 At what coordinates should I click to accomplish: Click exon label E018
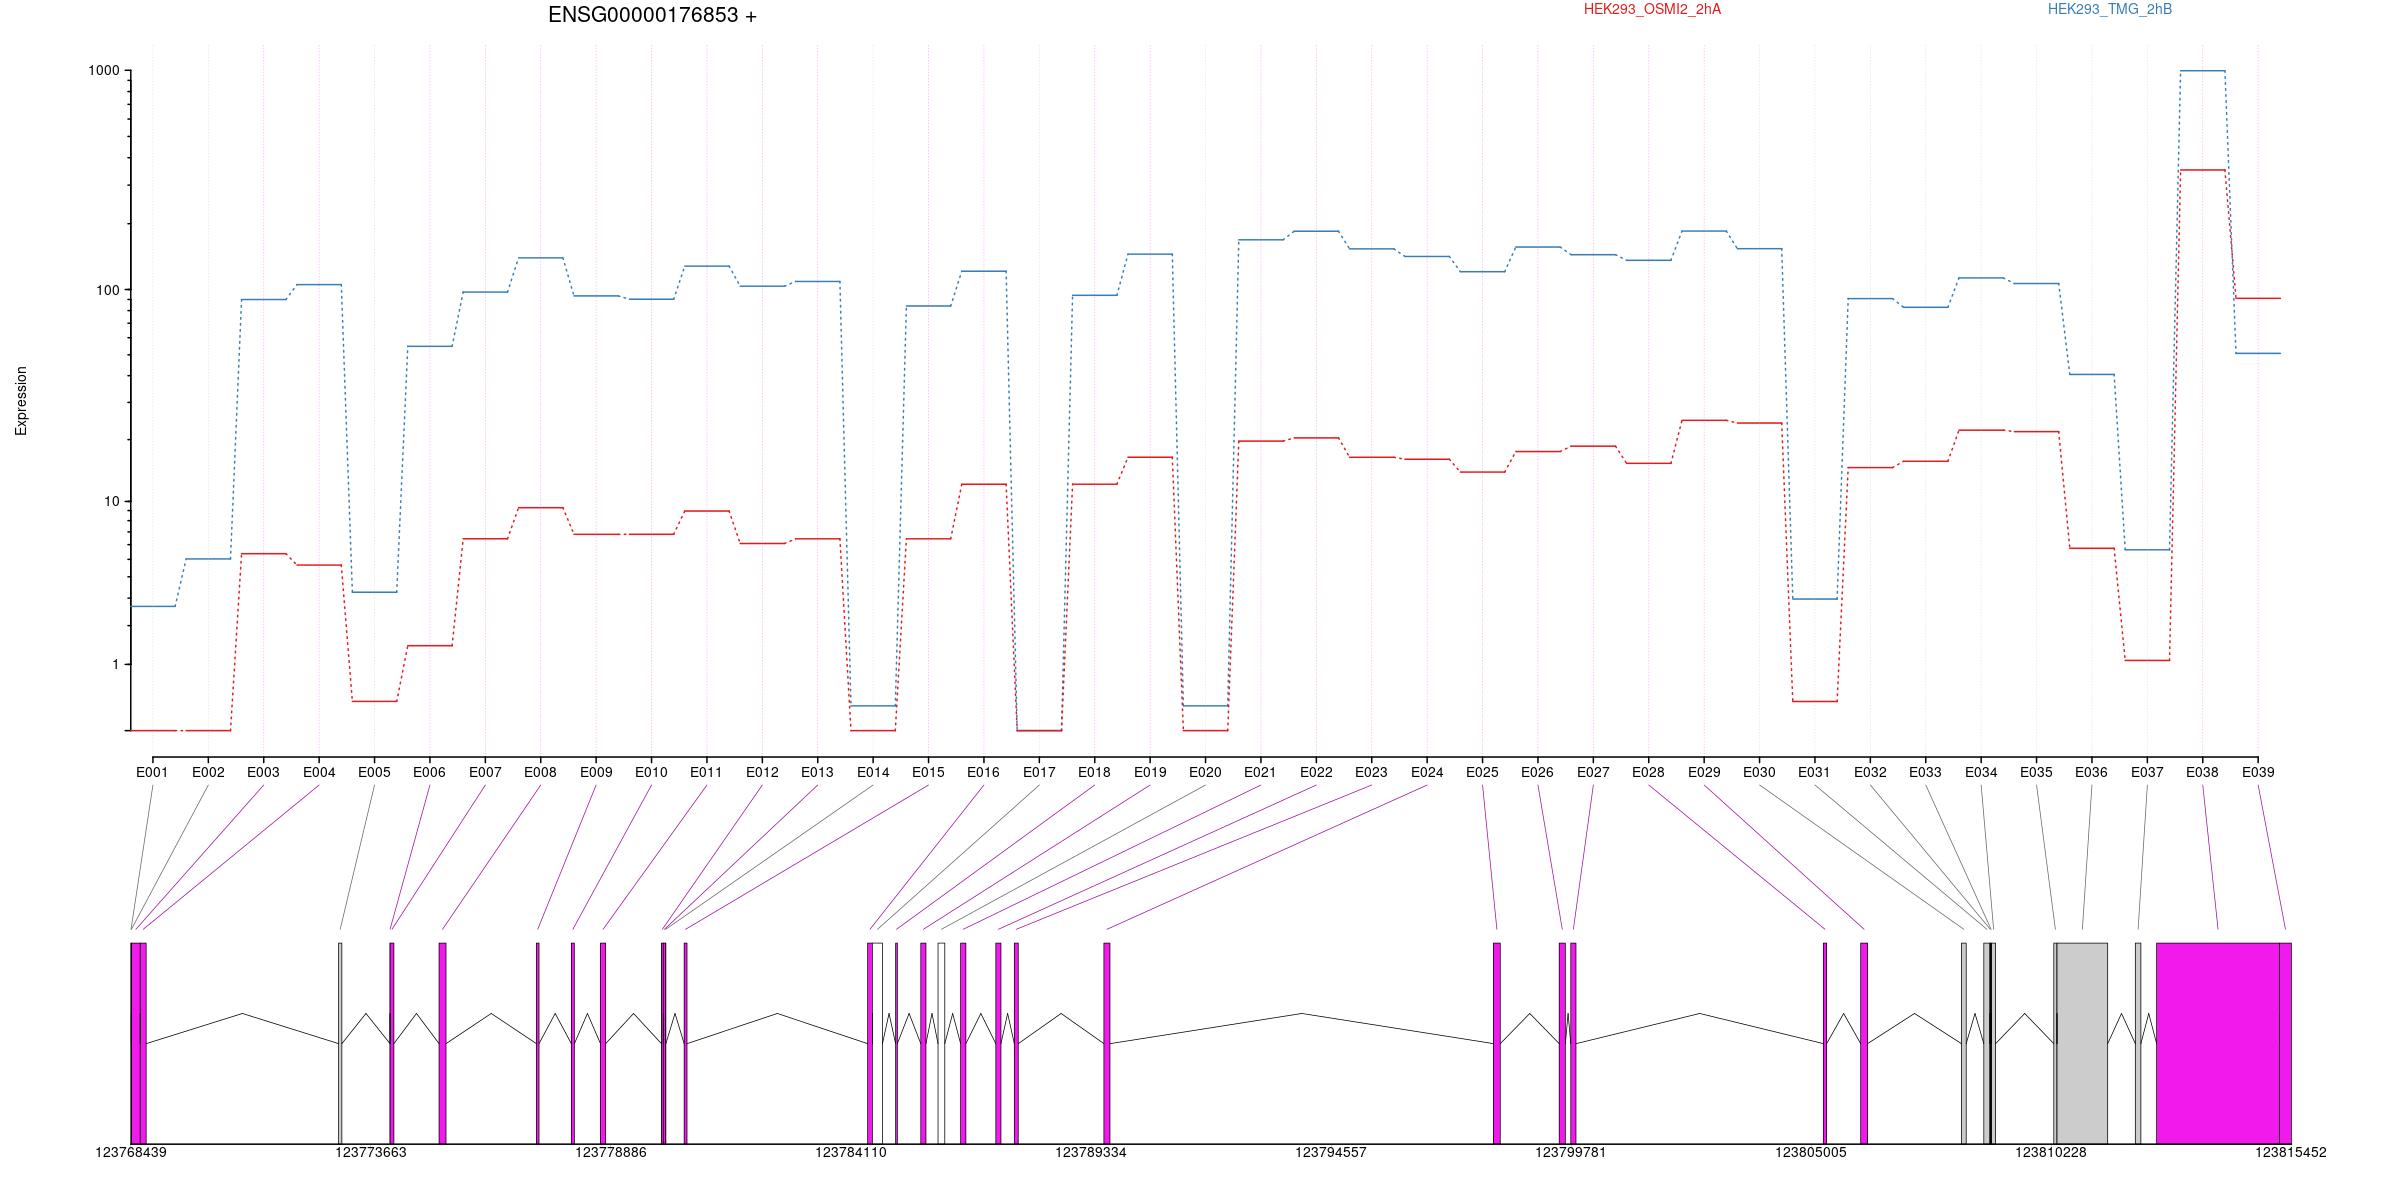pyautogui.click(x=1094, y=772)
